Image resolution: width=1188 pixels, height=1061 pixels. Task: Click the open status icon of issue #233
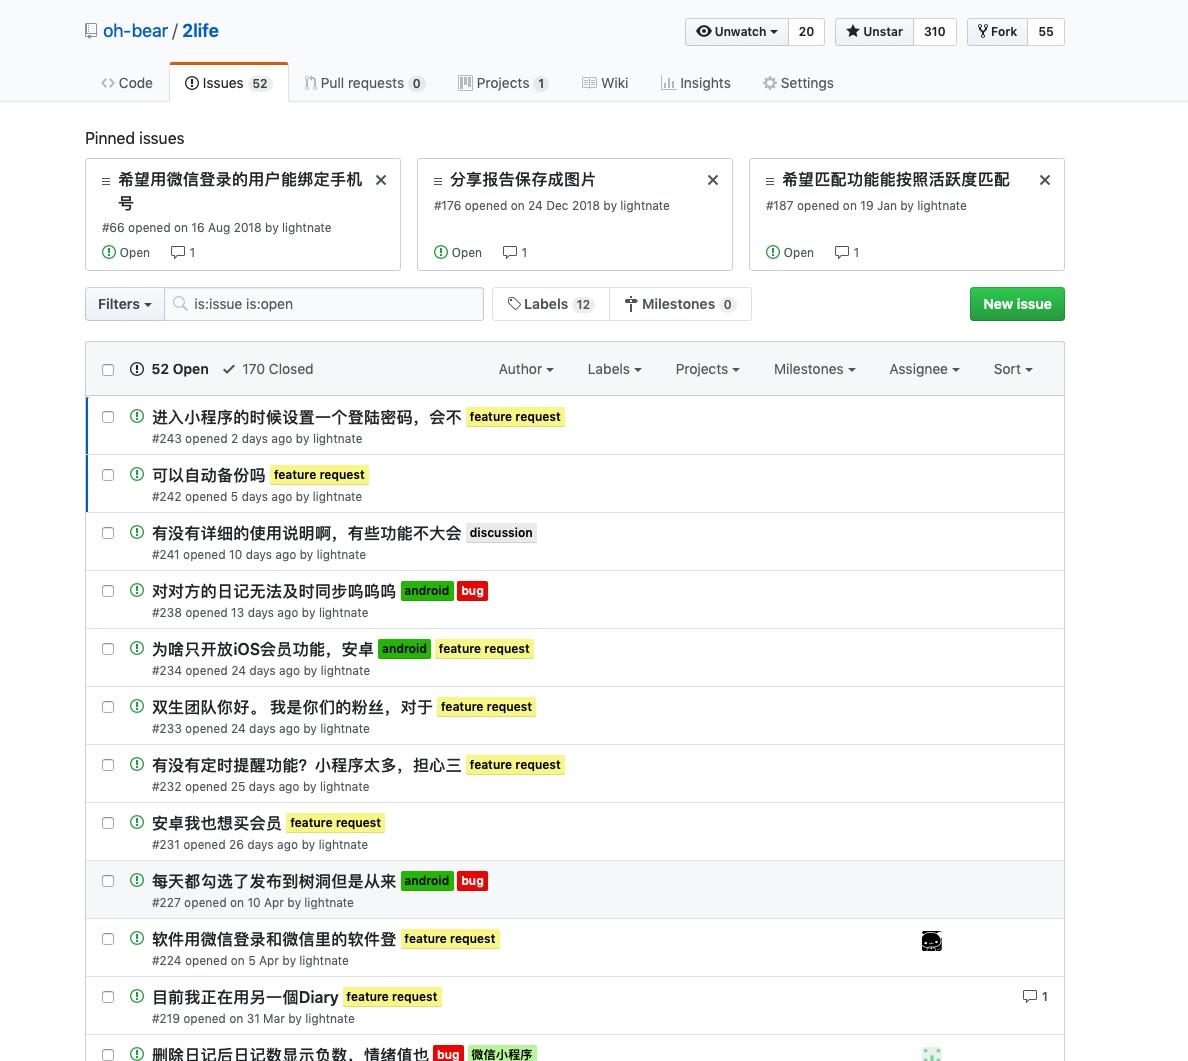coord(137,706)
